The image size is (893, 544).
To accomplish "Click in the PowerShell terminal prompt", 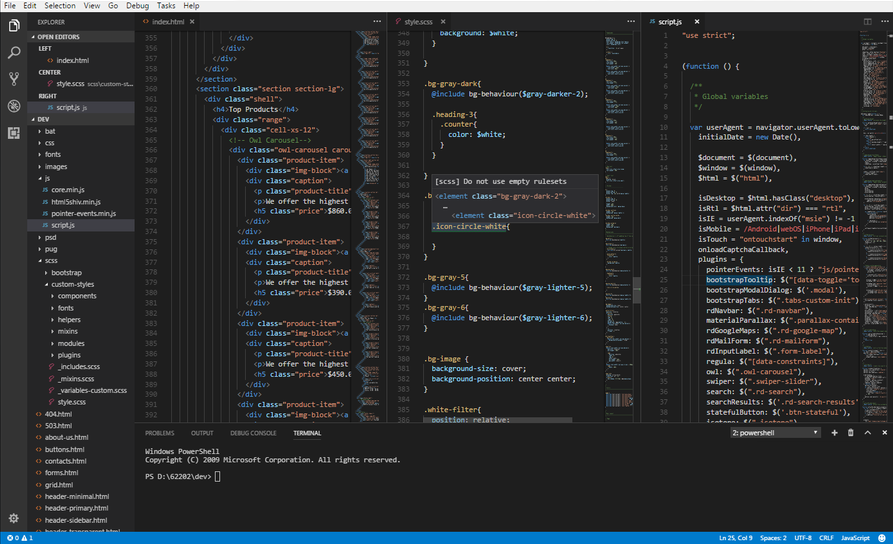I will pos(218,476).
